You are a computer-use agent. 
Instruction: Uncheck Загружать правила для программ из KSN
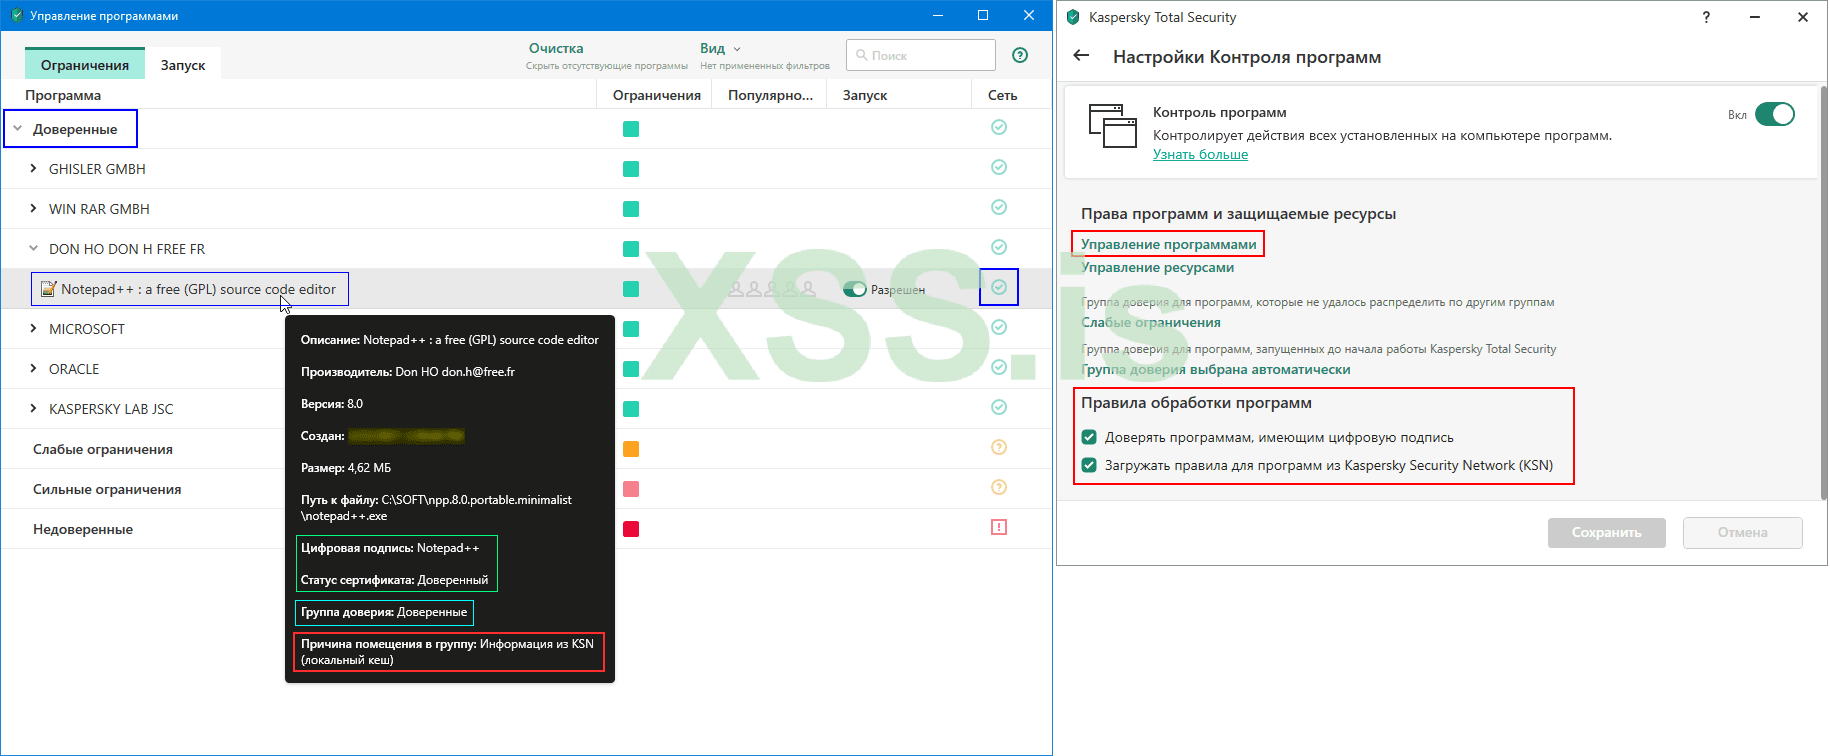1089,465
